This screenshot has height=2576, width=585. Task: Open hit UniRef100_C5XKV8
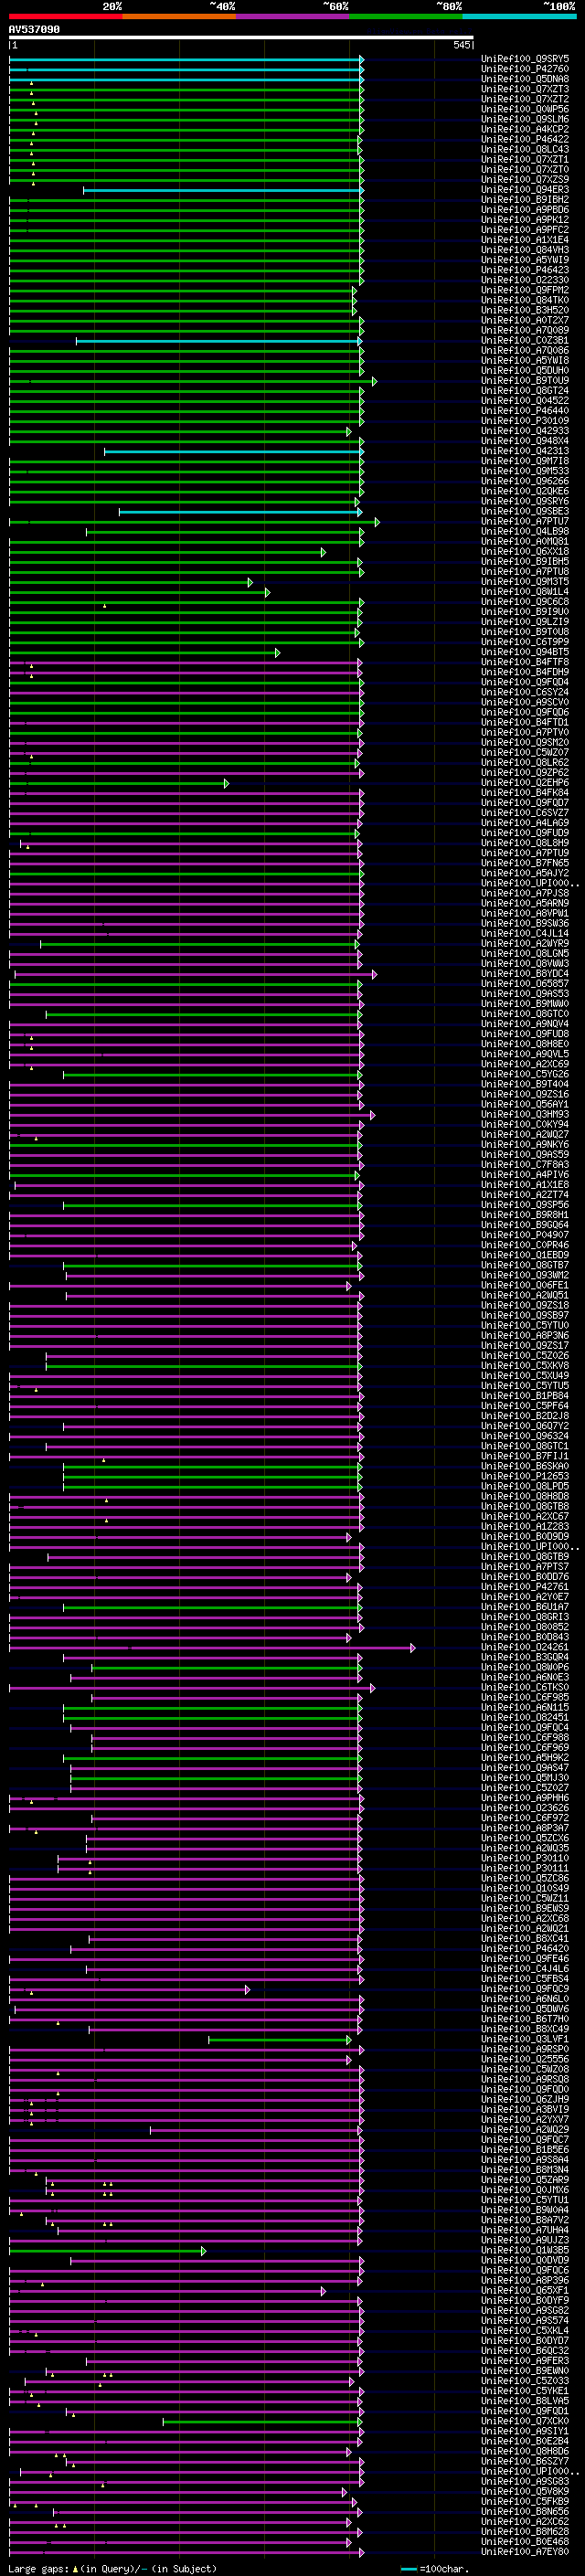(525, 1366)
